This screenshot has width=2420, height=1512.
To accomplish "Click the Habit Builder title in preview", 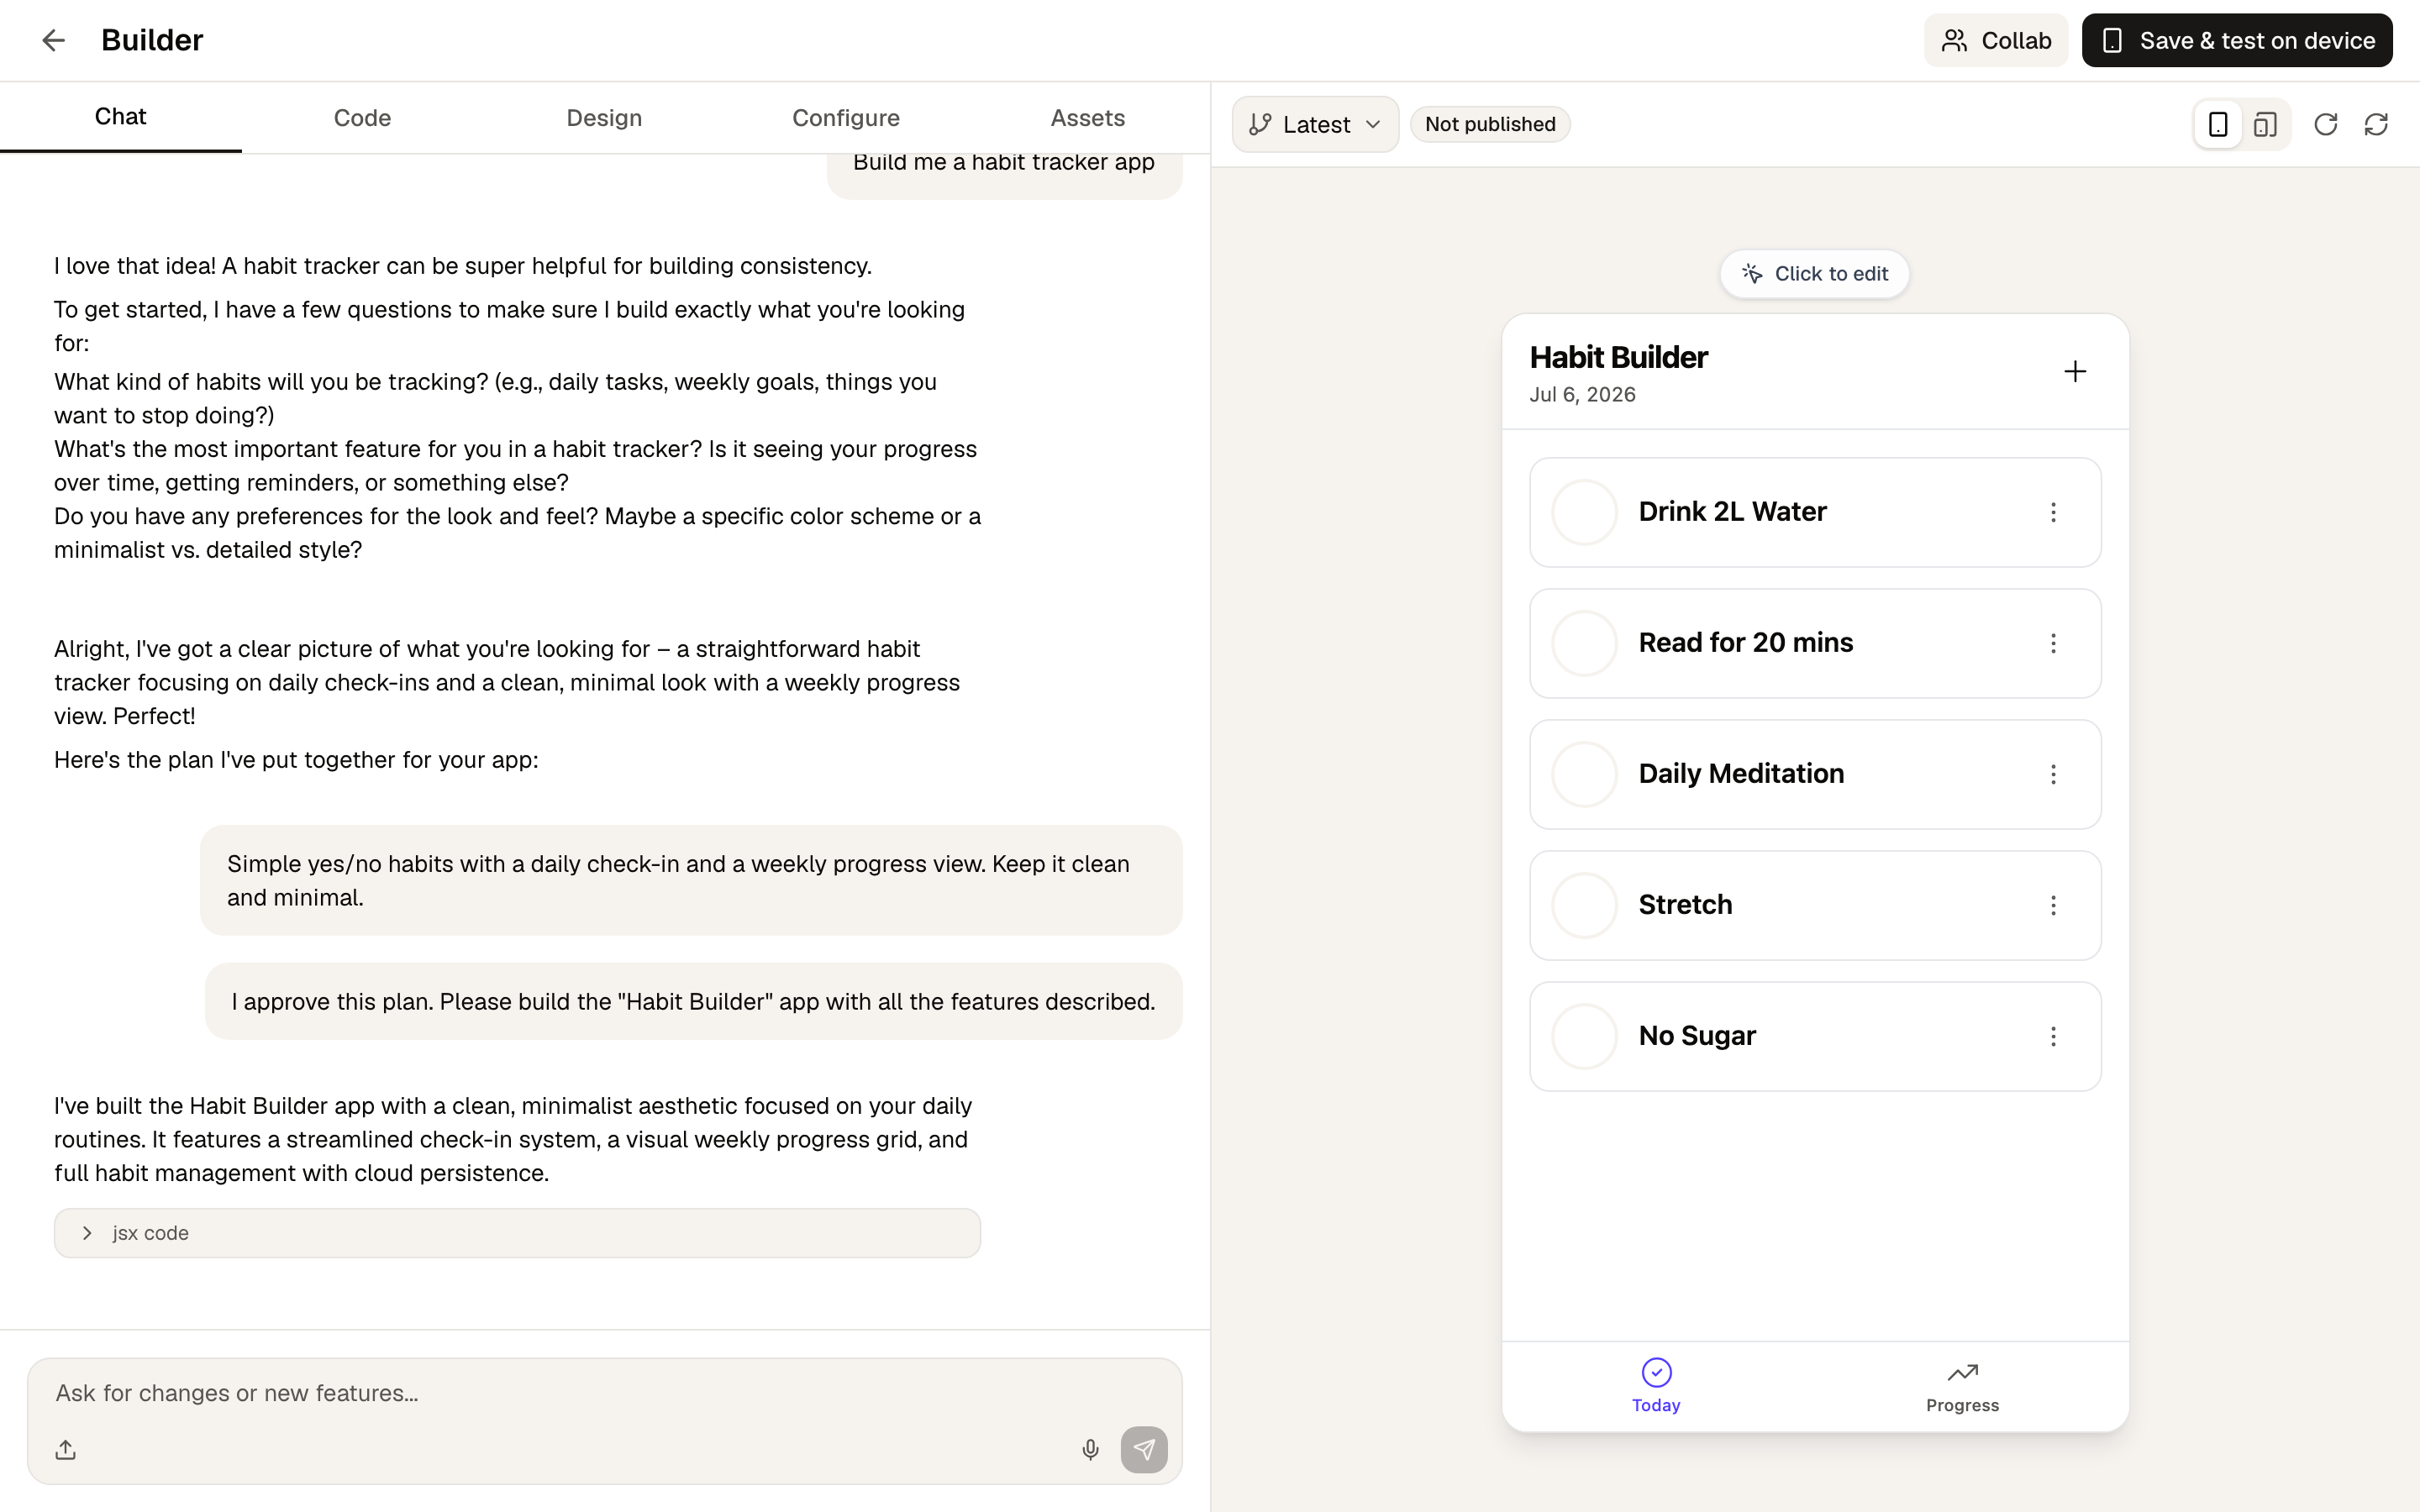I will [1618, 357].
